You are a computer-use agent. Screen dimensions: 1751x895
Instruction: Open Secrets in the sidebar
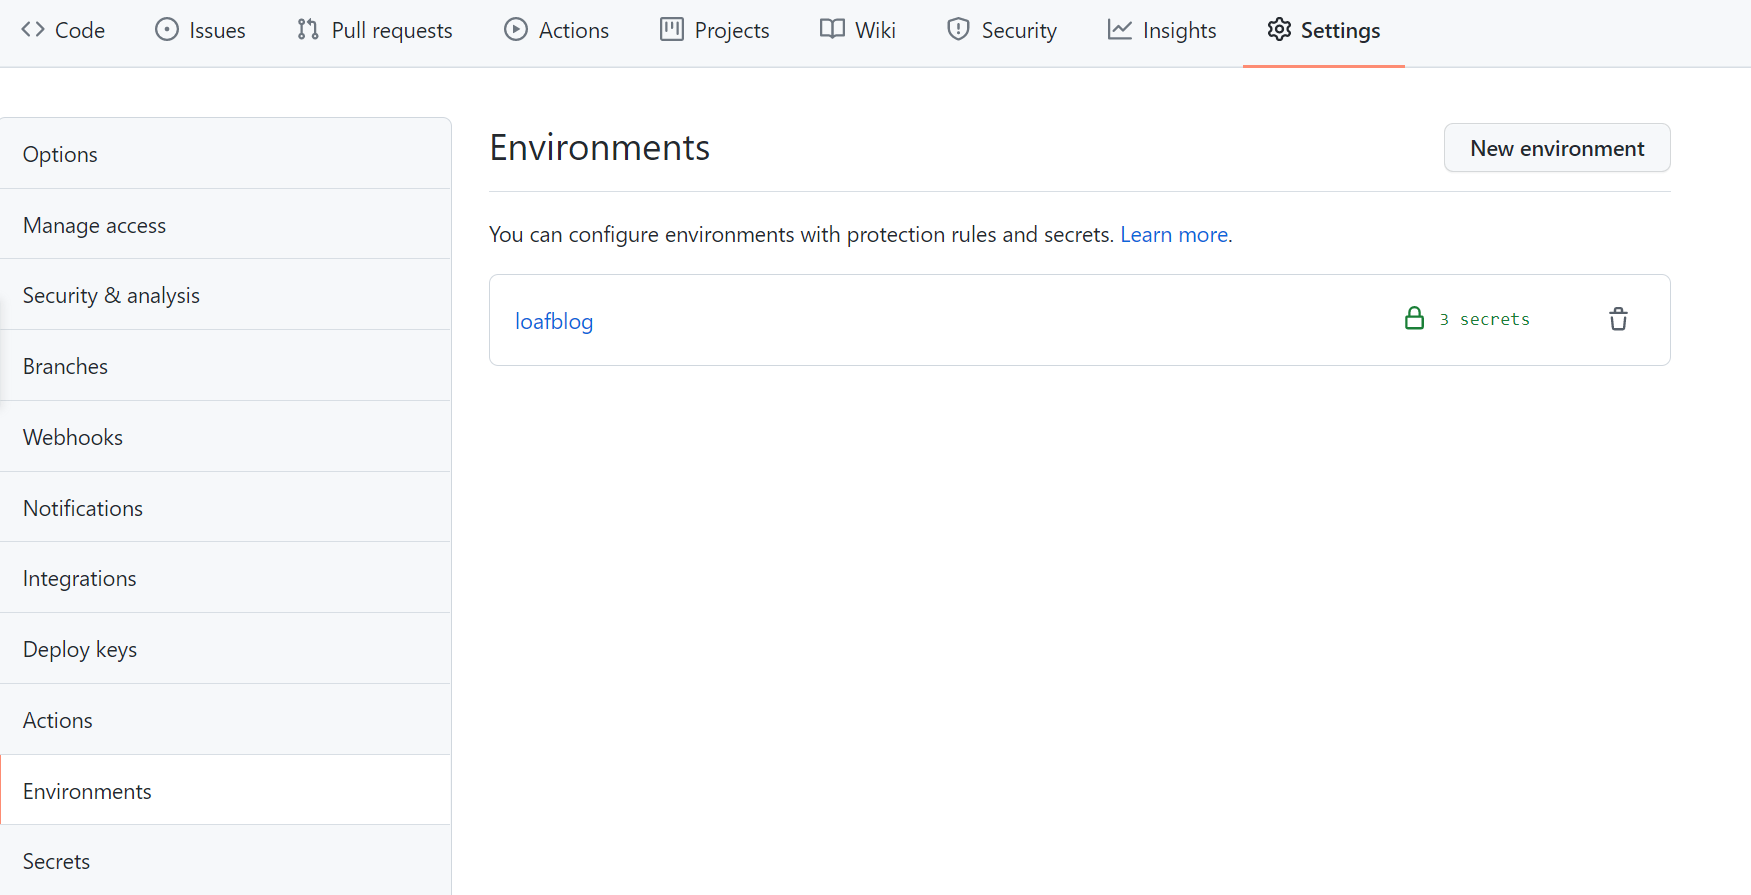(226, 861)
